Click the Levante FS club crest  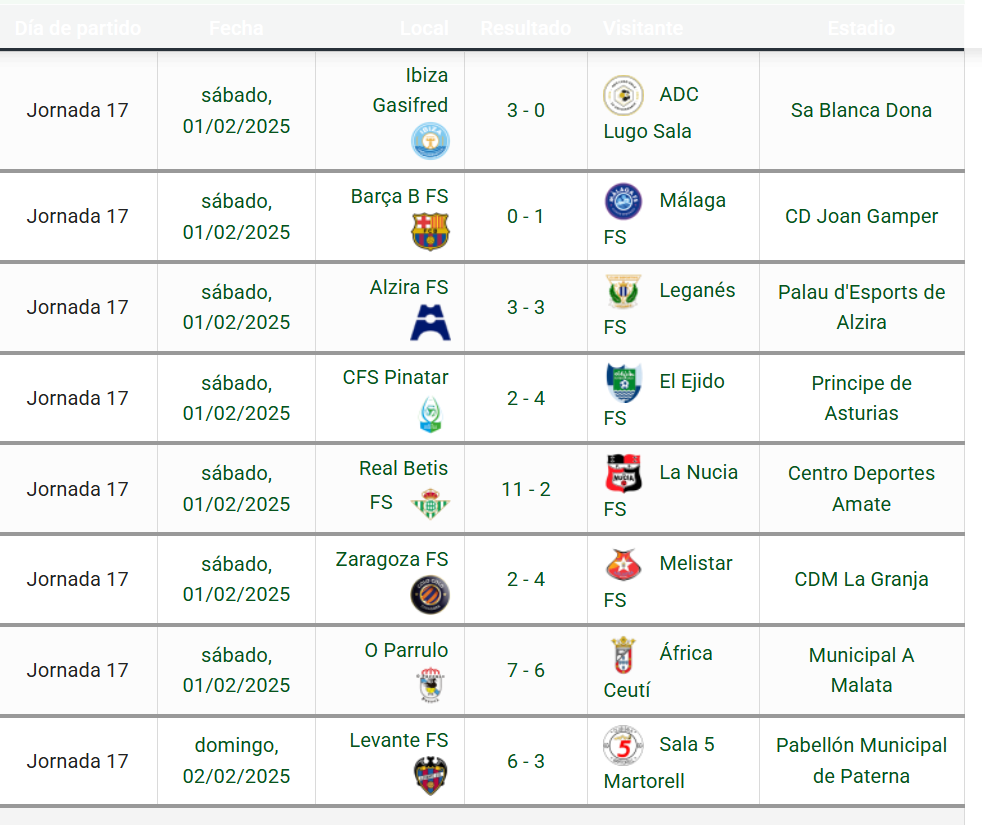430,776
